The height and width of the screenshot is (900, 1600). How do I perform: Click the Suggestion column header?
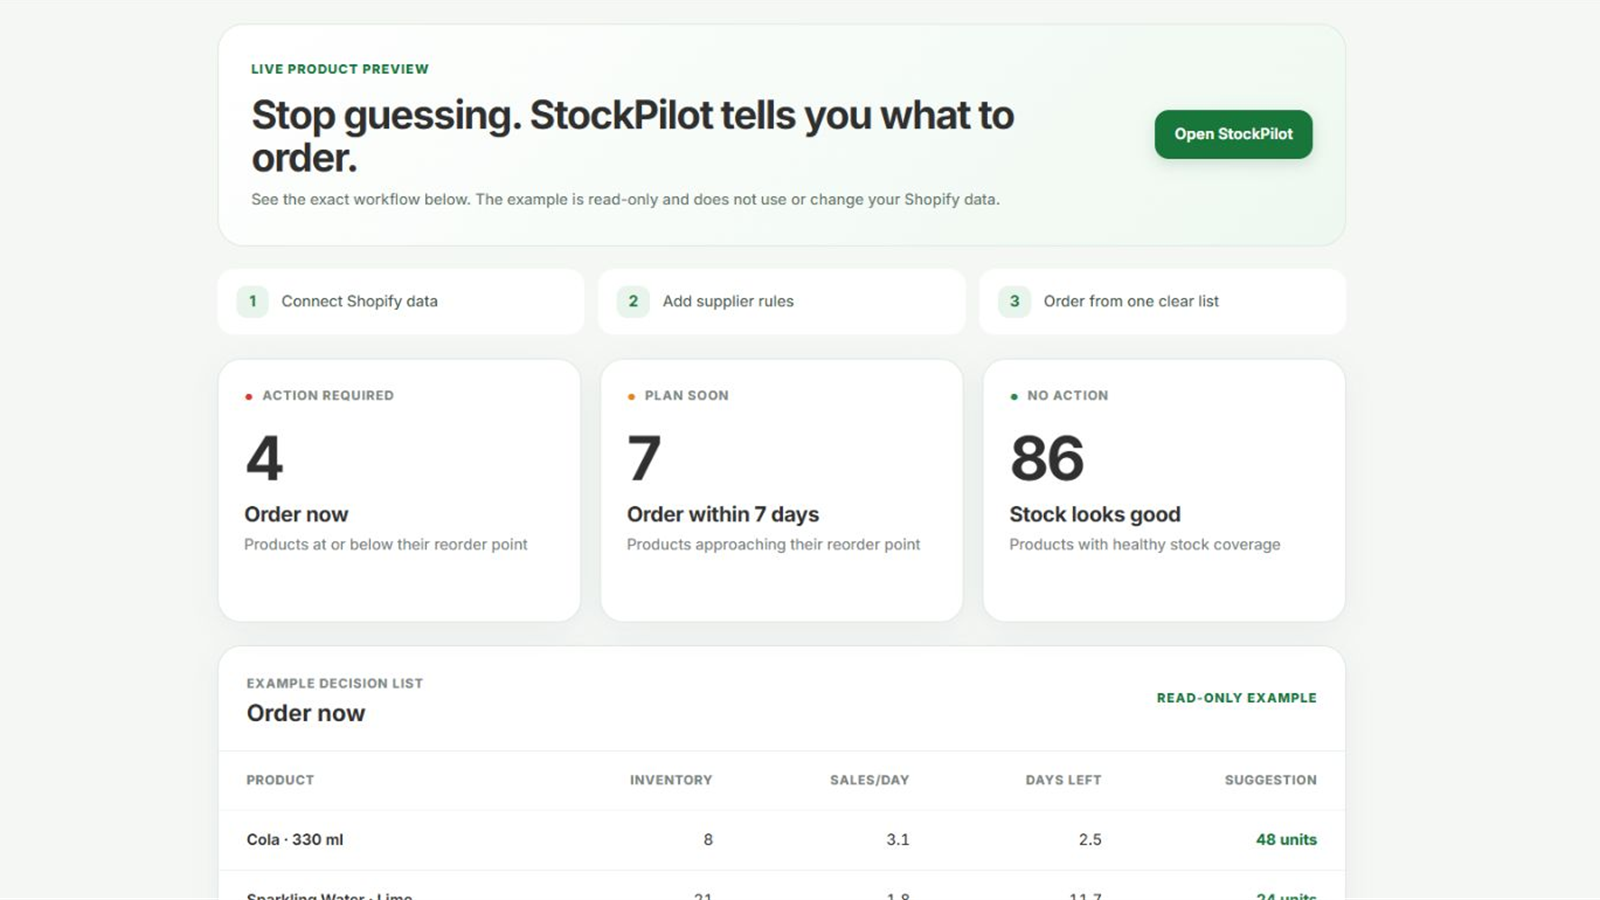(x=1271, y=780)
